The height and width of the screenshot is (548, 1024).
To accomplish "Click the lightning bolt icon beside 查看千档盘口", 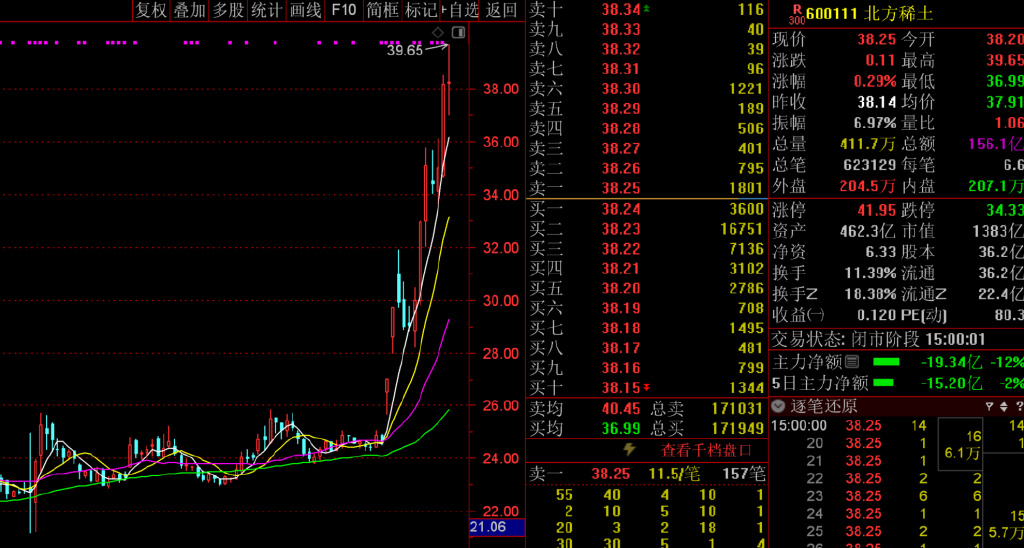I will [630, 450].
